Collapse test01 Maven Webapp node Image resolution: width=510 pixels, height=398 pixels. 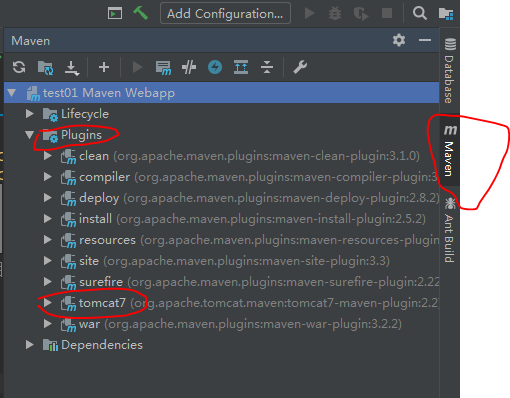12,93
